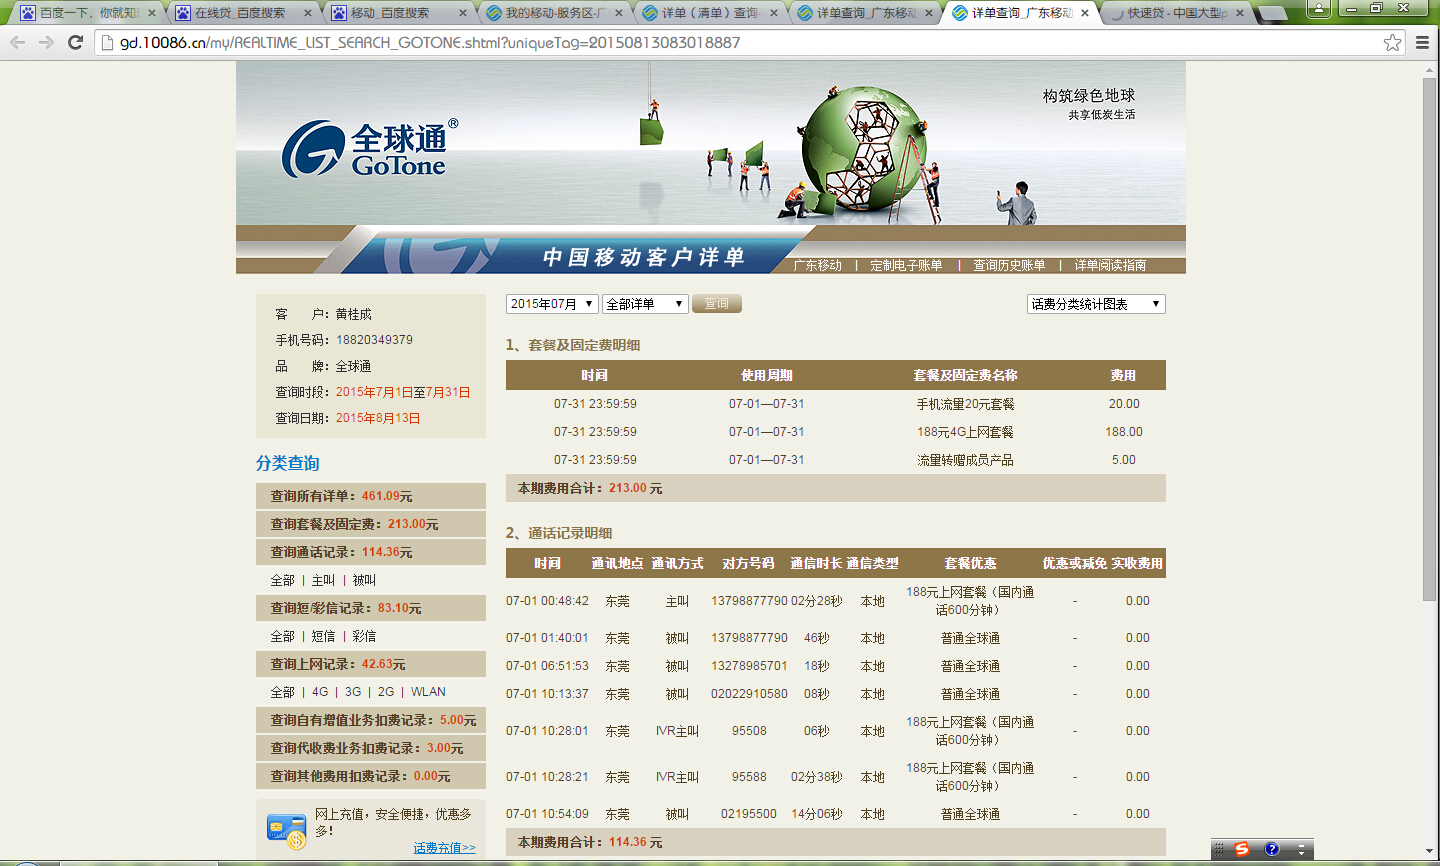Open the 2015年07月 month dropdown
The image size is (1440, 866).
[x=552, y=304]
